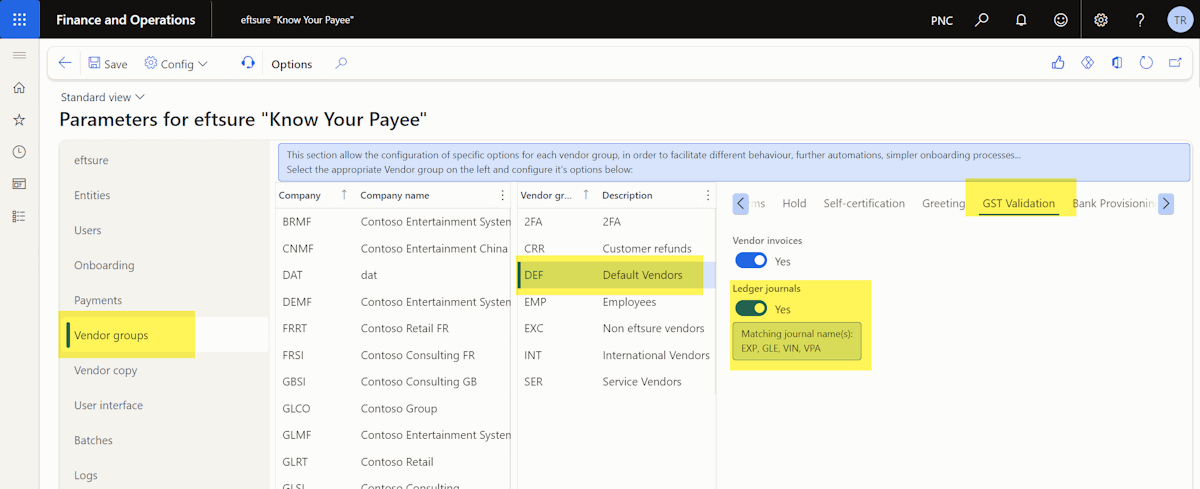The width and height of the screenshot is (1200, 489).
Task: Toggle the Ledger journals switch
Action: pos(751,309)
